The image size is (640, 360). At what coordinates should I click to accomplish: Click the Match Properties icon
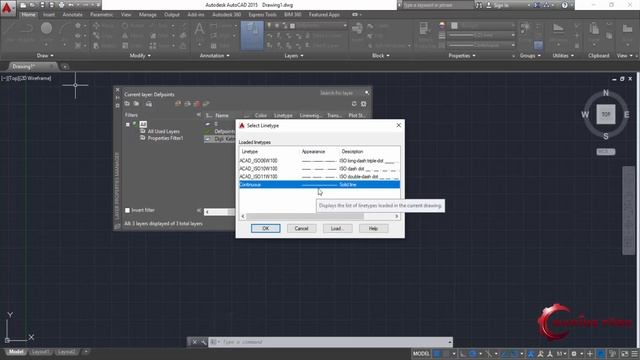pos(424,29)
